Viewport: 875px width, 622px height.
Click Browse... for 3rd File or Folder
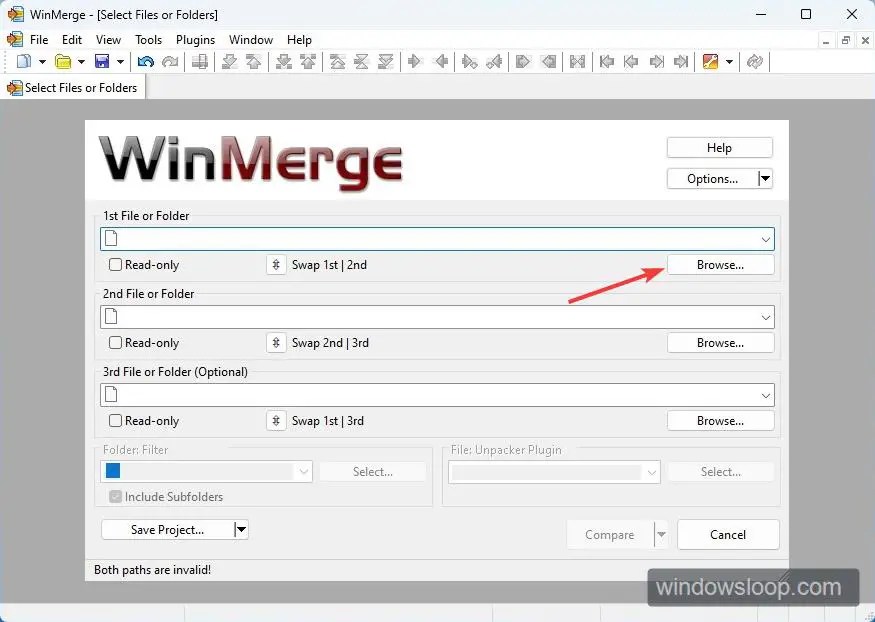(x=720, y=421)
